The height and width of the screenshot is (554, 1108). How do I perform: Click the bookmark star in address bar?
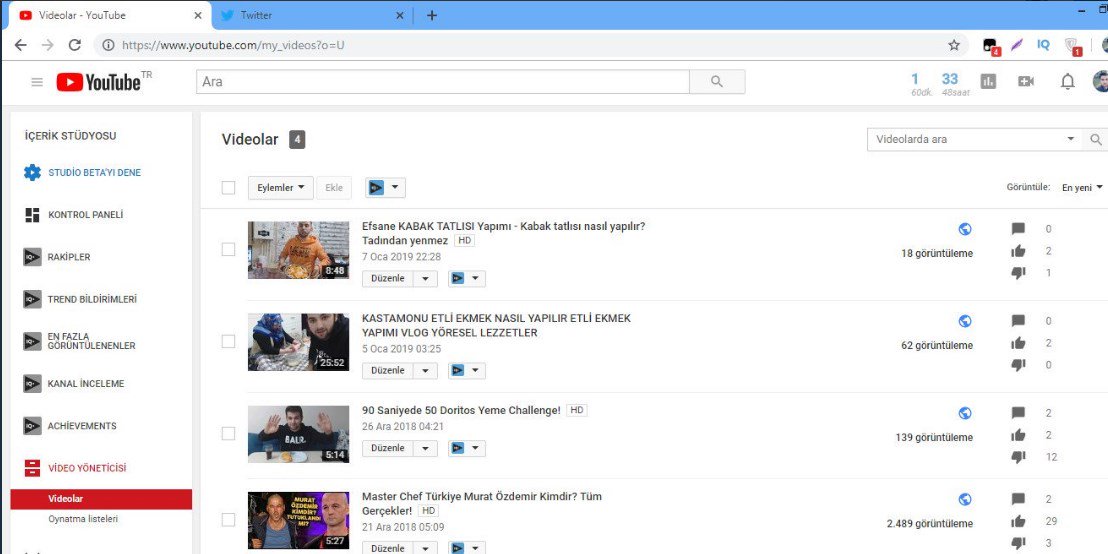coord(954,45)
